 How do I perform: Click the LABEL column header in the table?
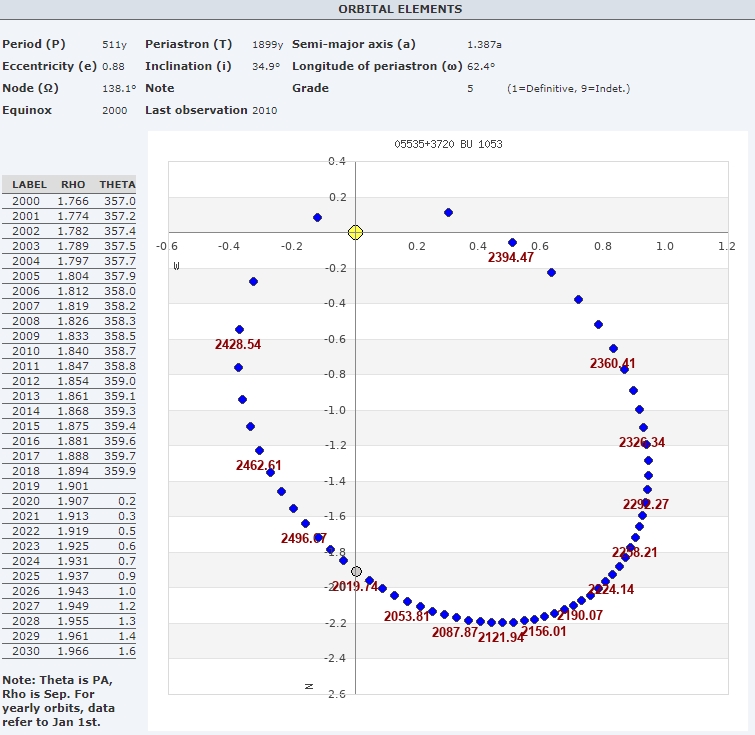29,185
